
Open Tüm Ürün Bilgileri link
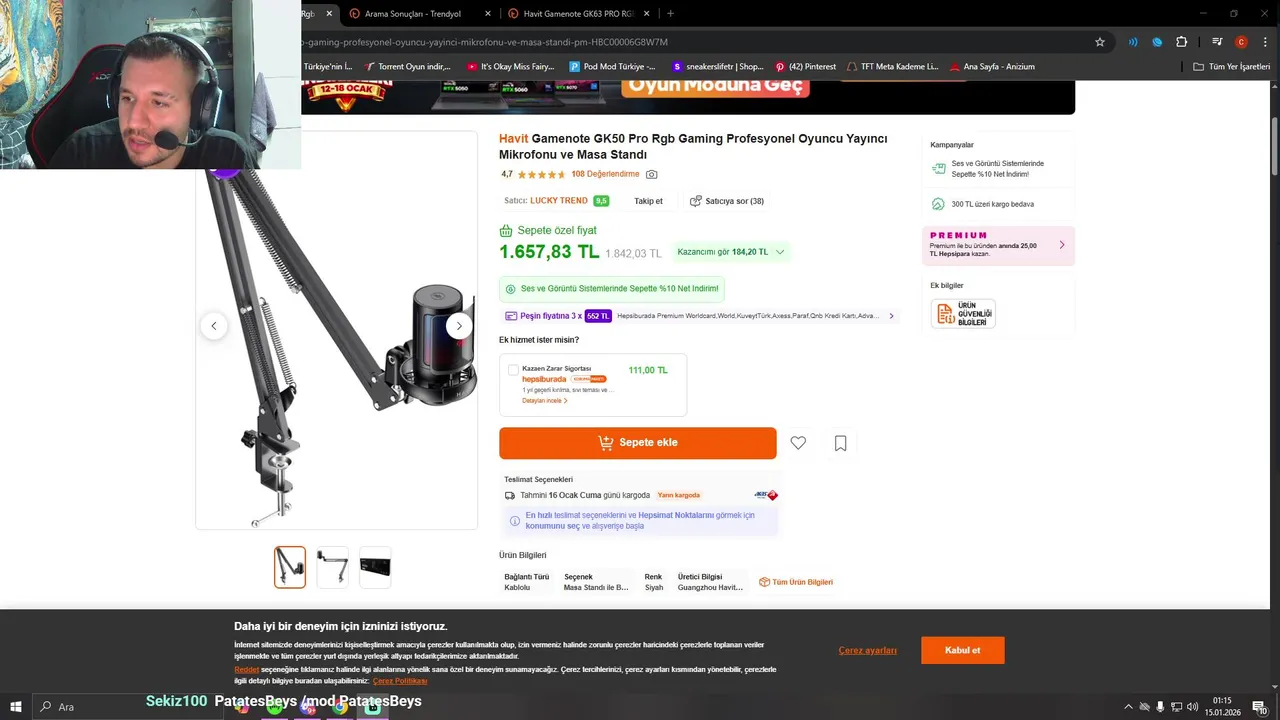coord(796,582)
